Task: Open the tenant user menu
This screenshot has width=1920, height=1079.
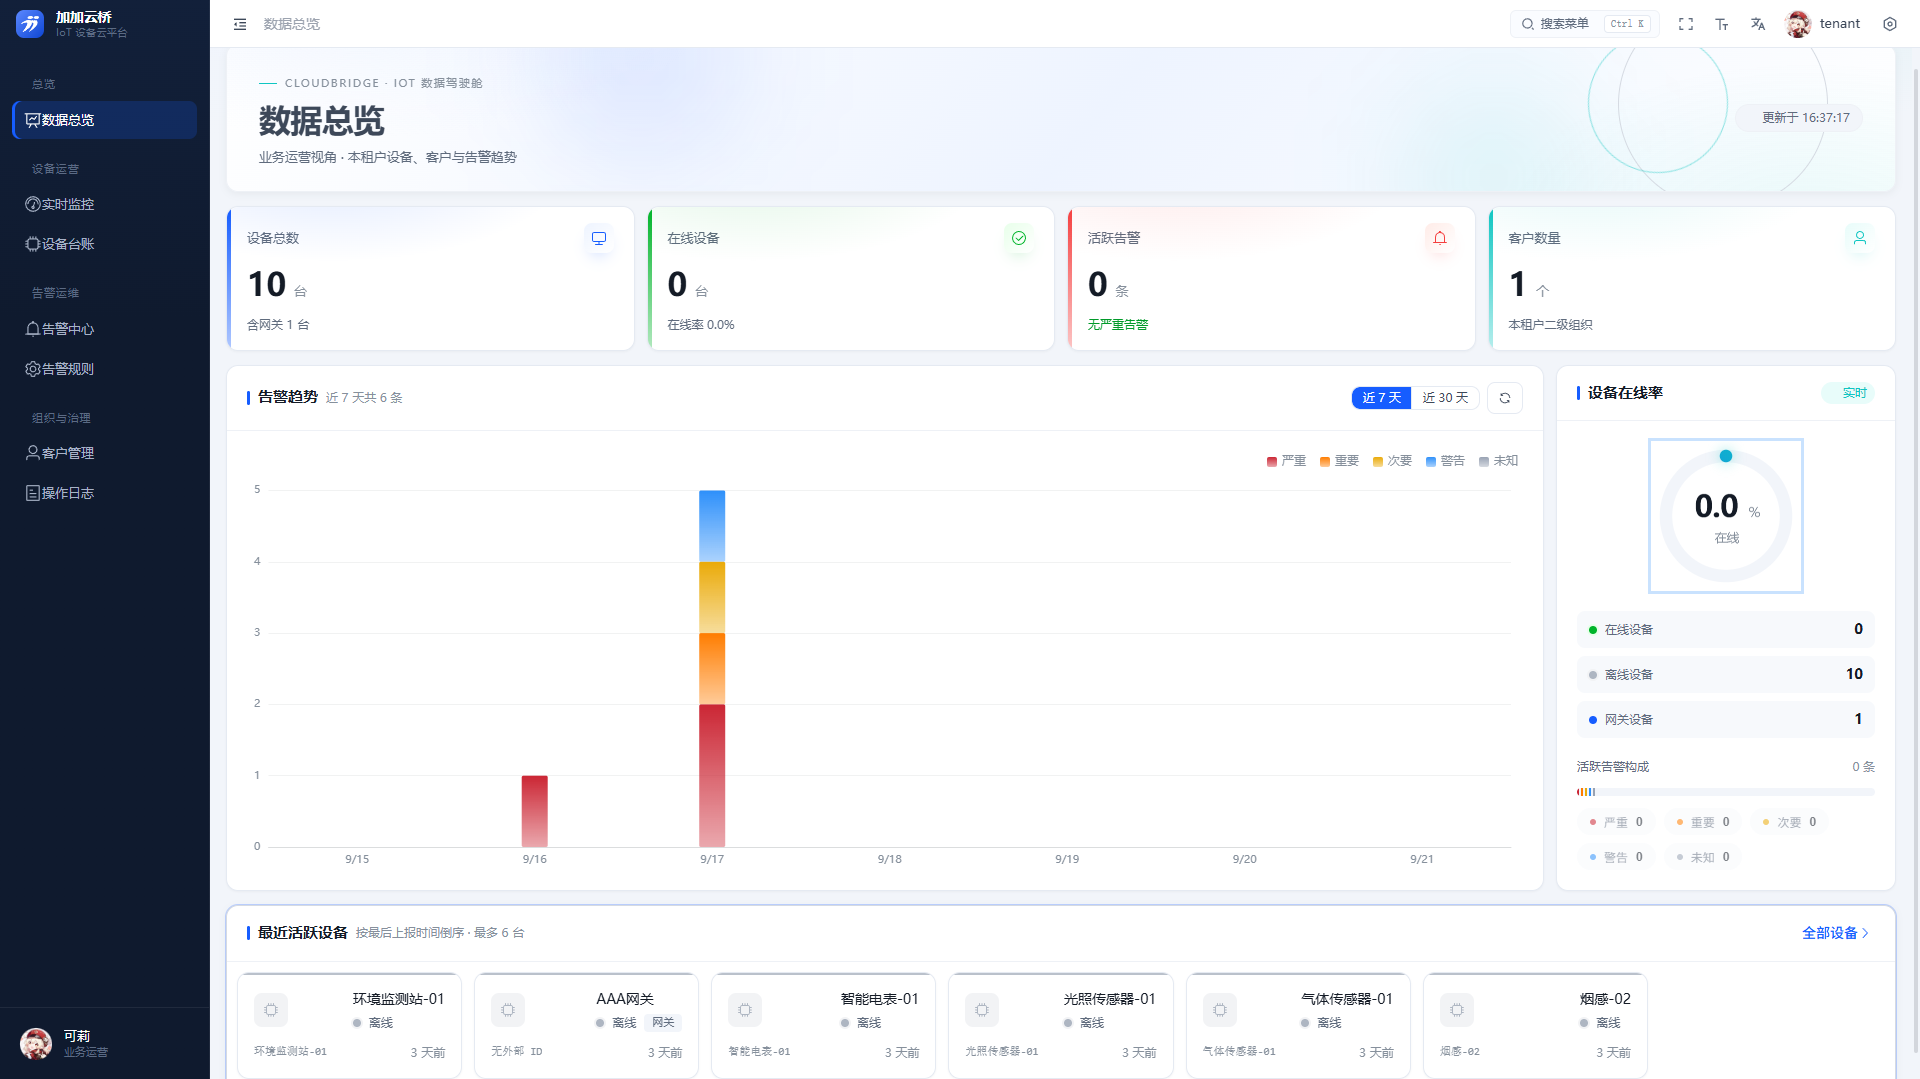Action: click(1823, 24)
